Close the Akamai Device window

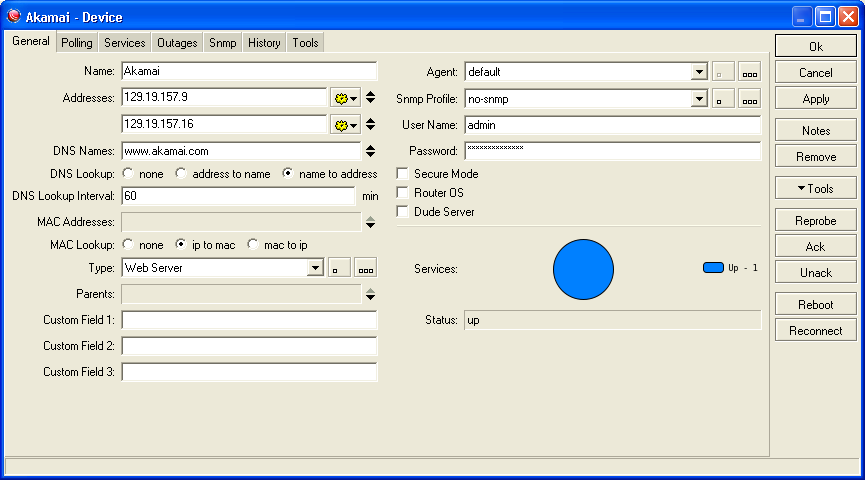pyautogui.click(x=848, y=17)
